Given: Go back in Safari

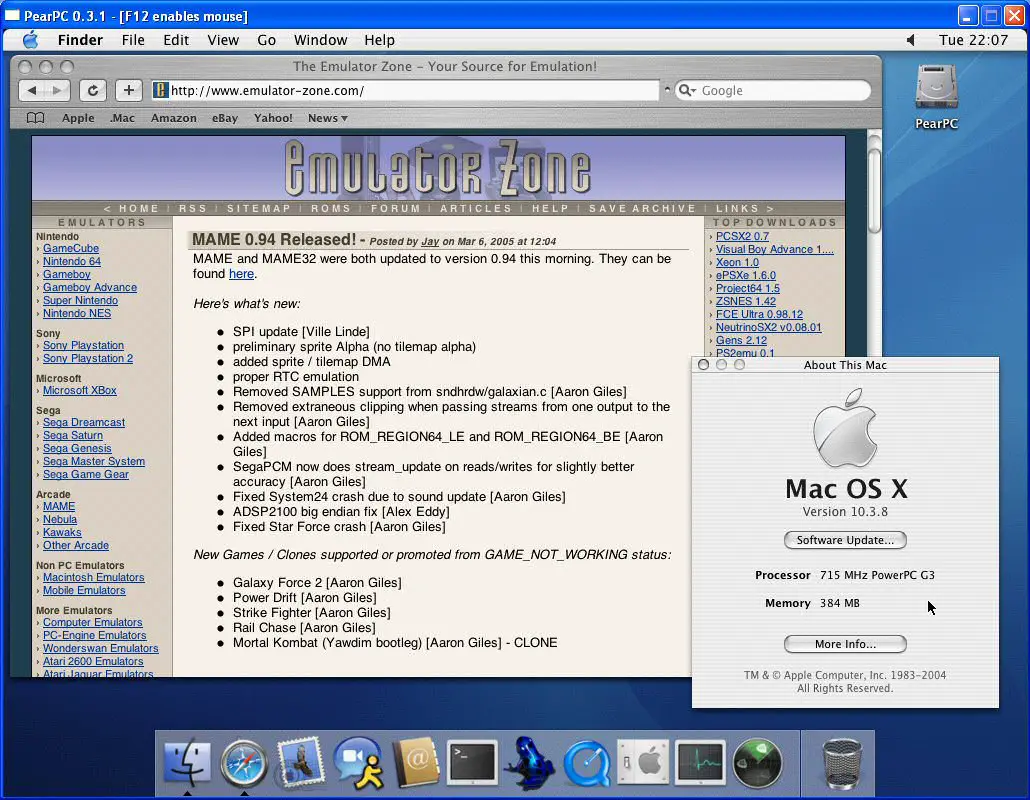Looking at the screenshot, I should point(33,90).
